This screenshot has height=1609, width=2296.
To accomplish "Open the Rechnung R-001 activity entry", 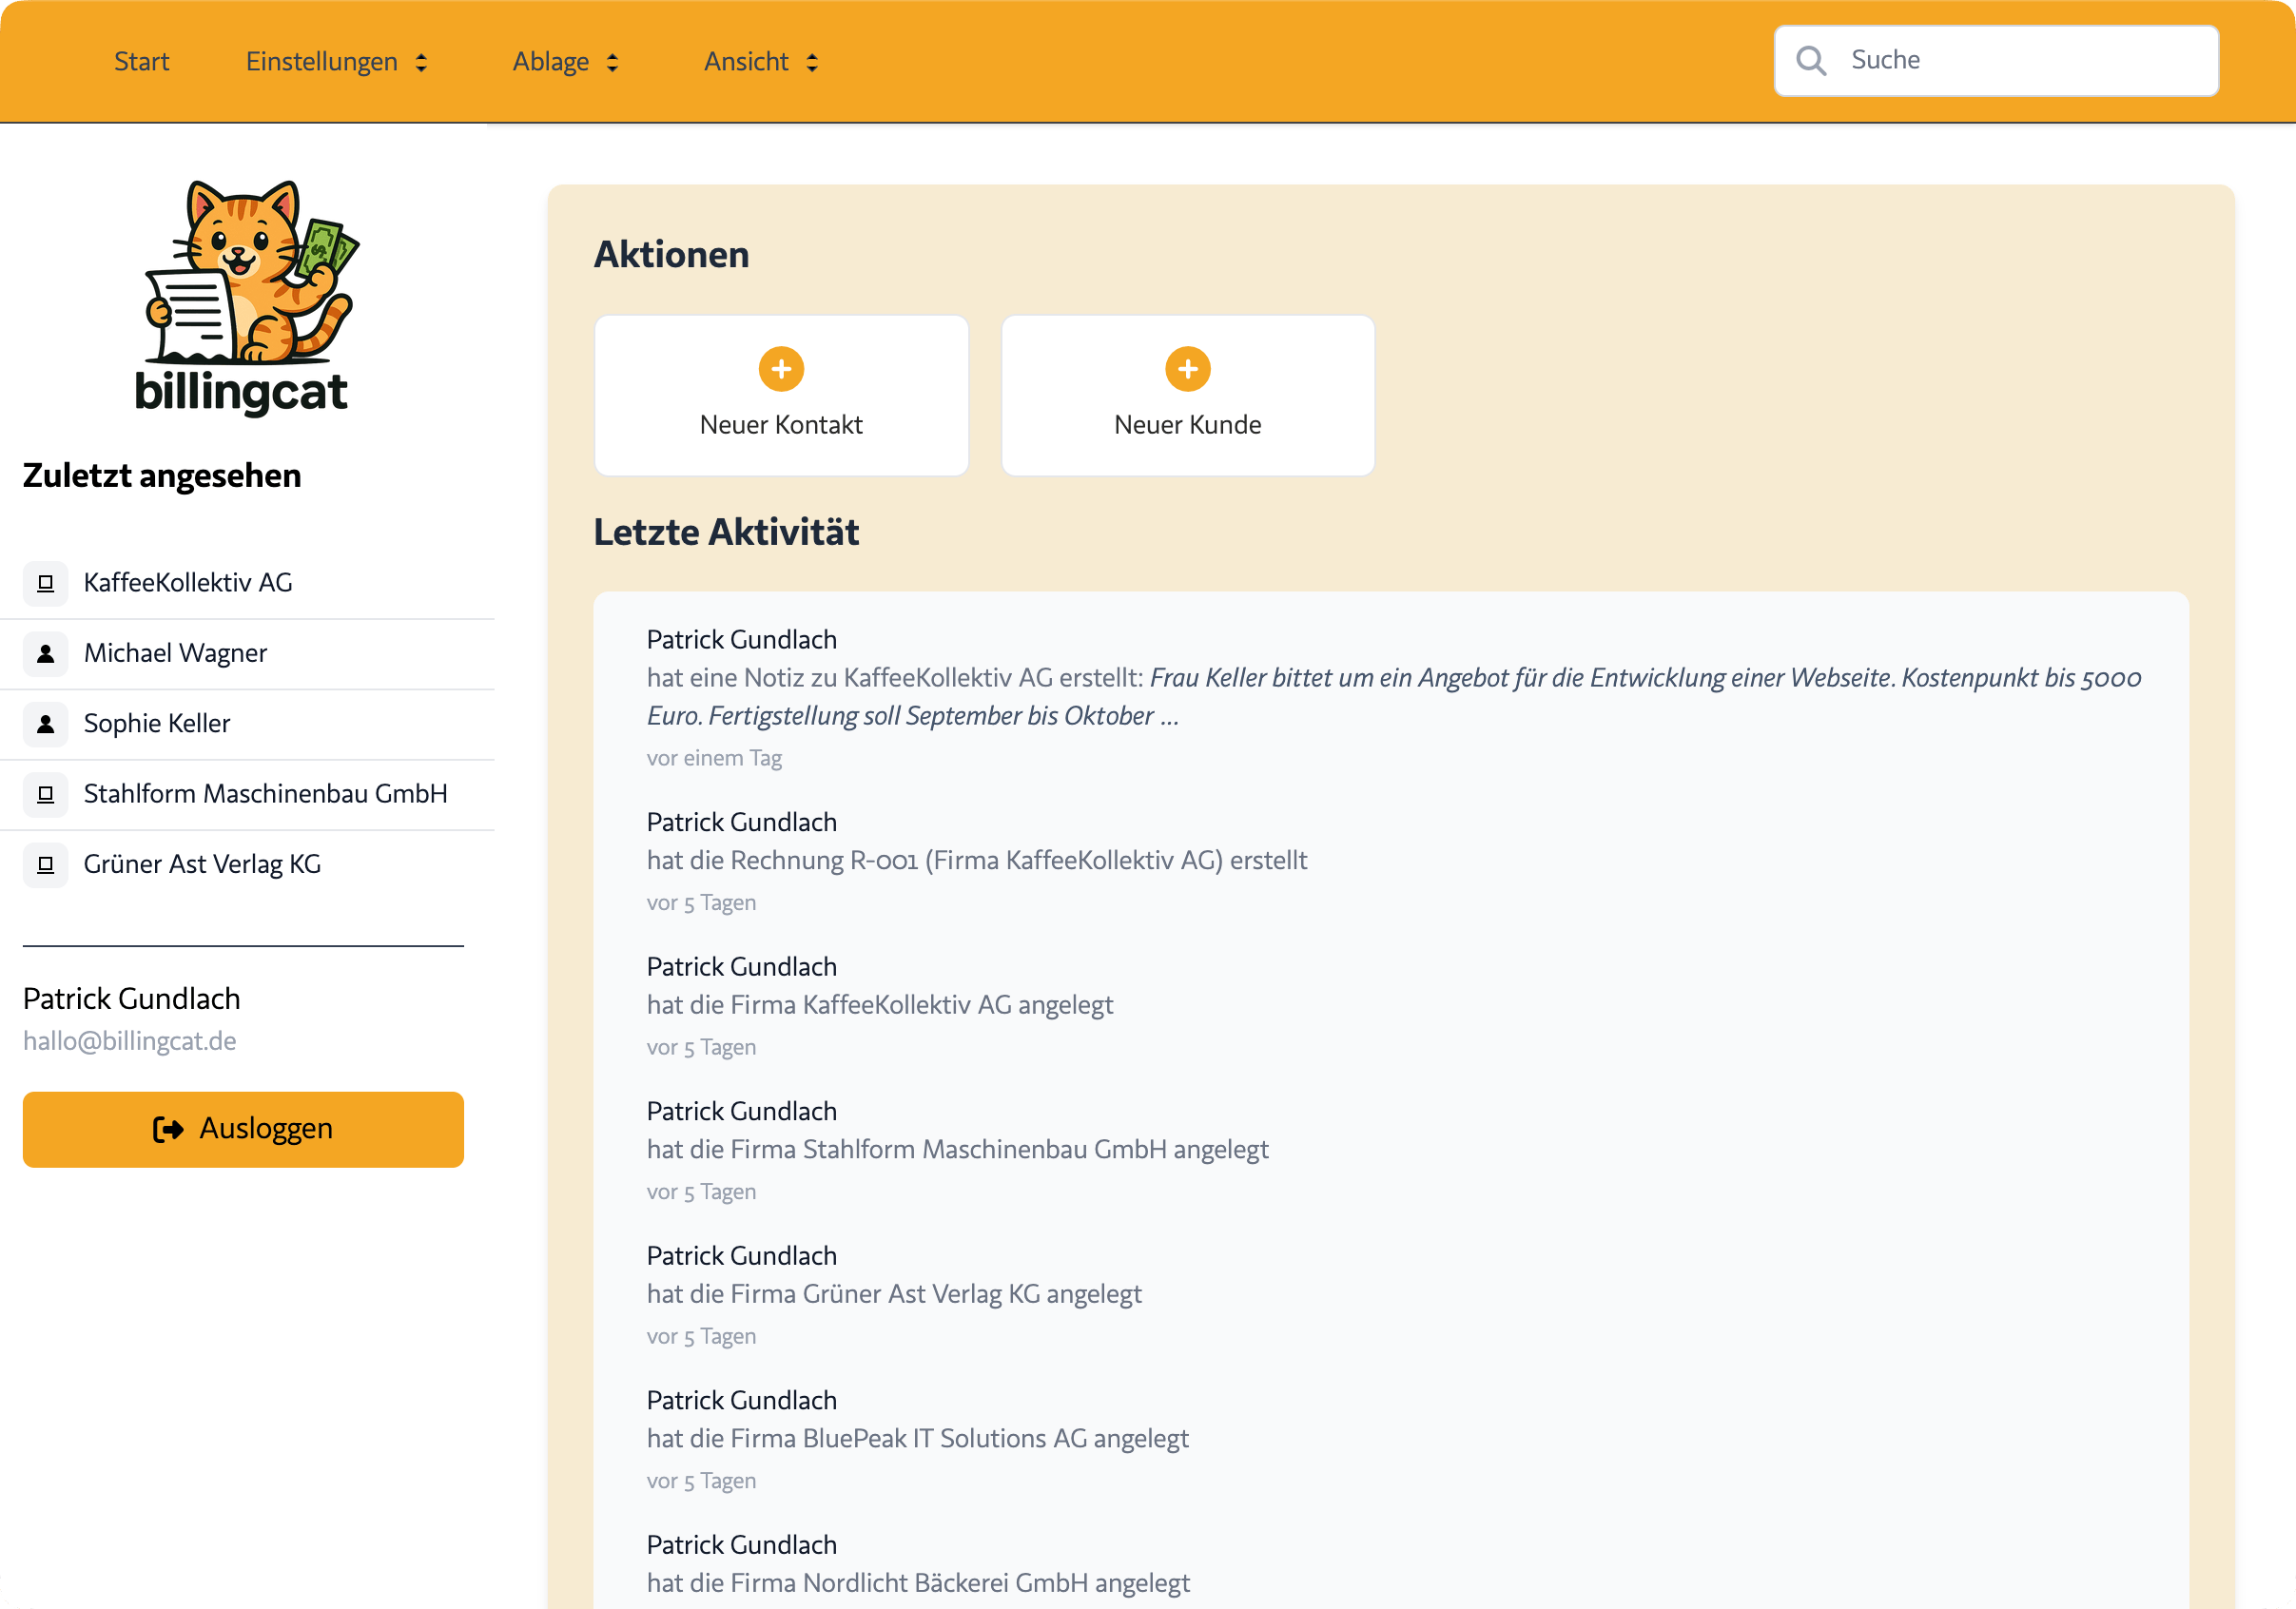I will click(x=976, y=860).
